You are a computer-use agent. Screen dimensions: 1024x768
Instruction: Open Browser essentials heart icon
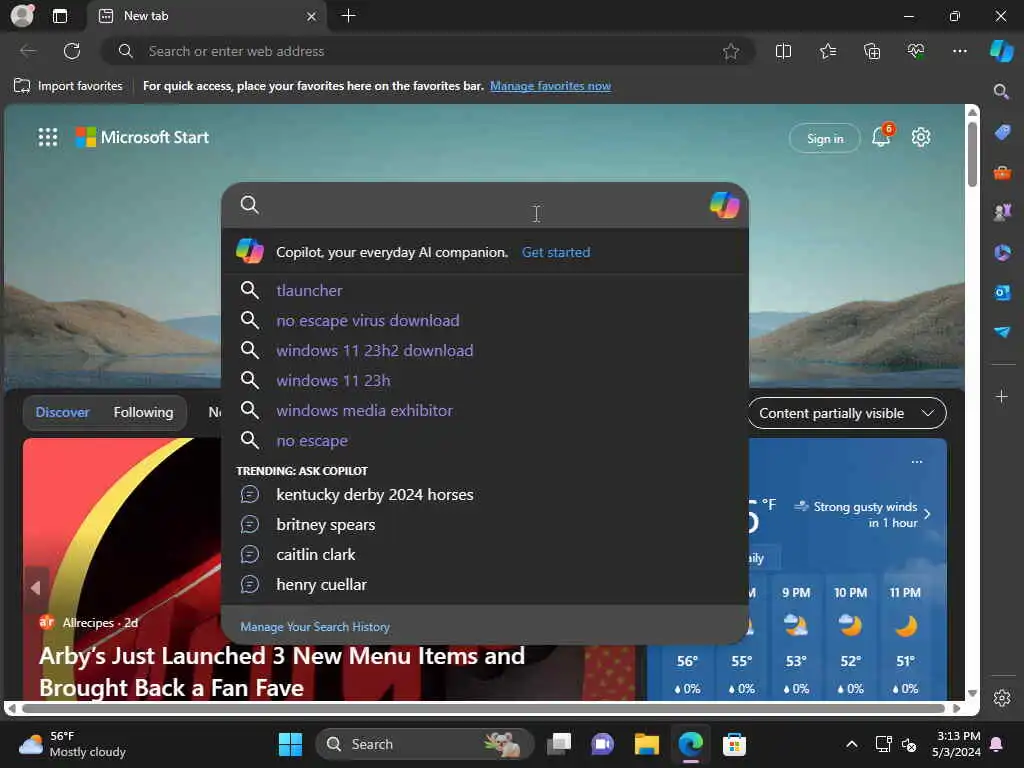coord(916,51)
